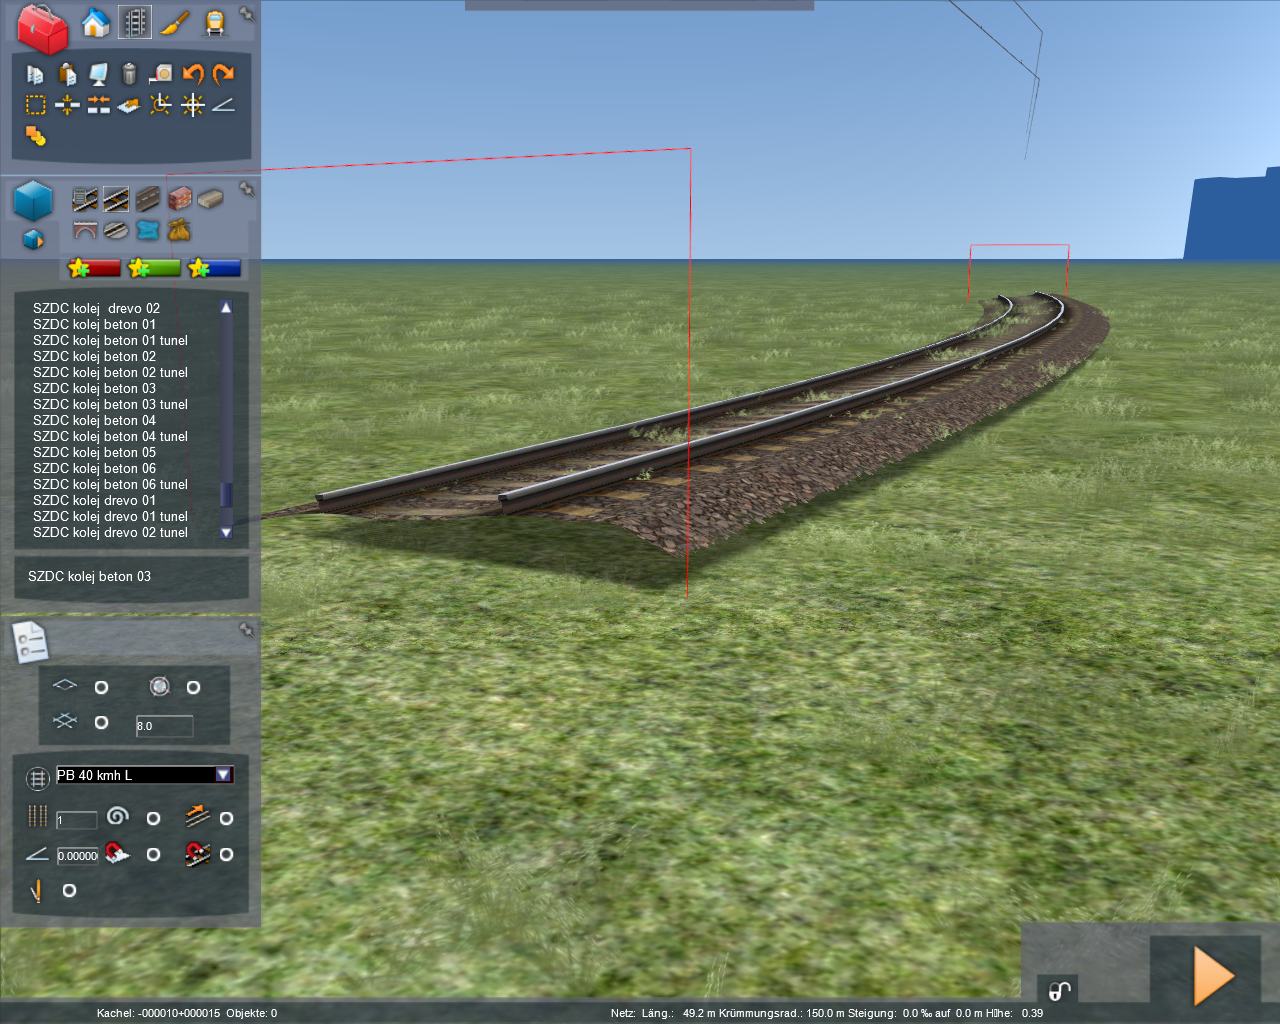Viewport: 1280px width, 1024px height.
Task: Toggle the radio beside the orange arrow track icon
Action: click(x=226, y=818)
